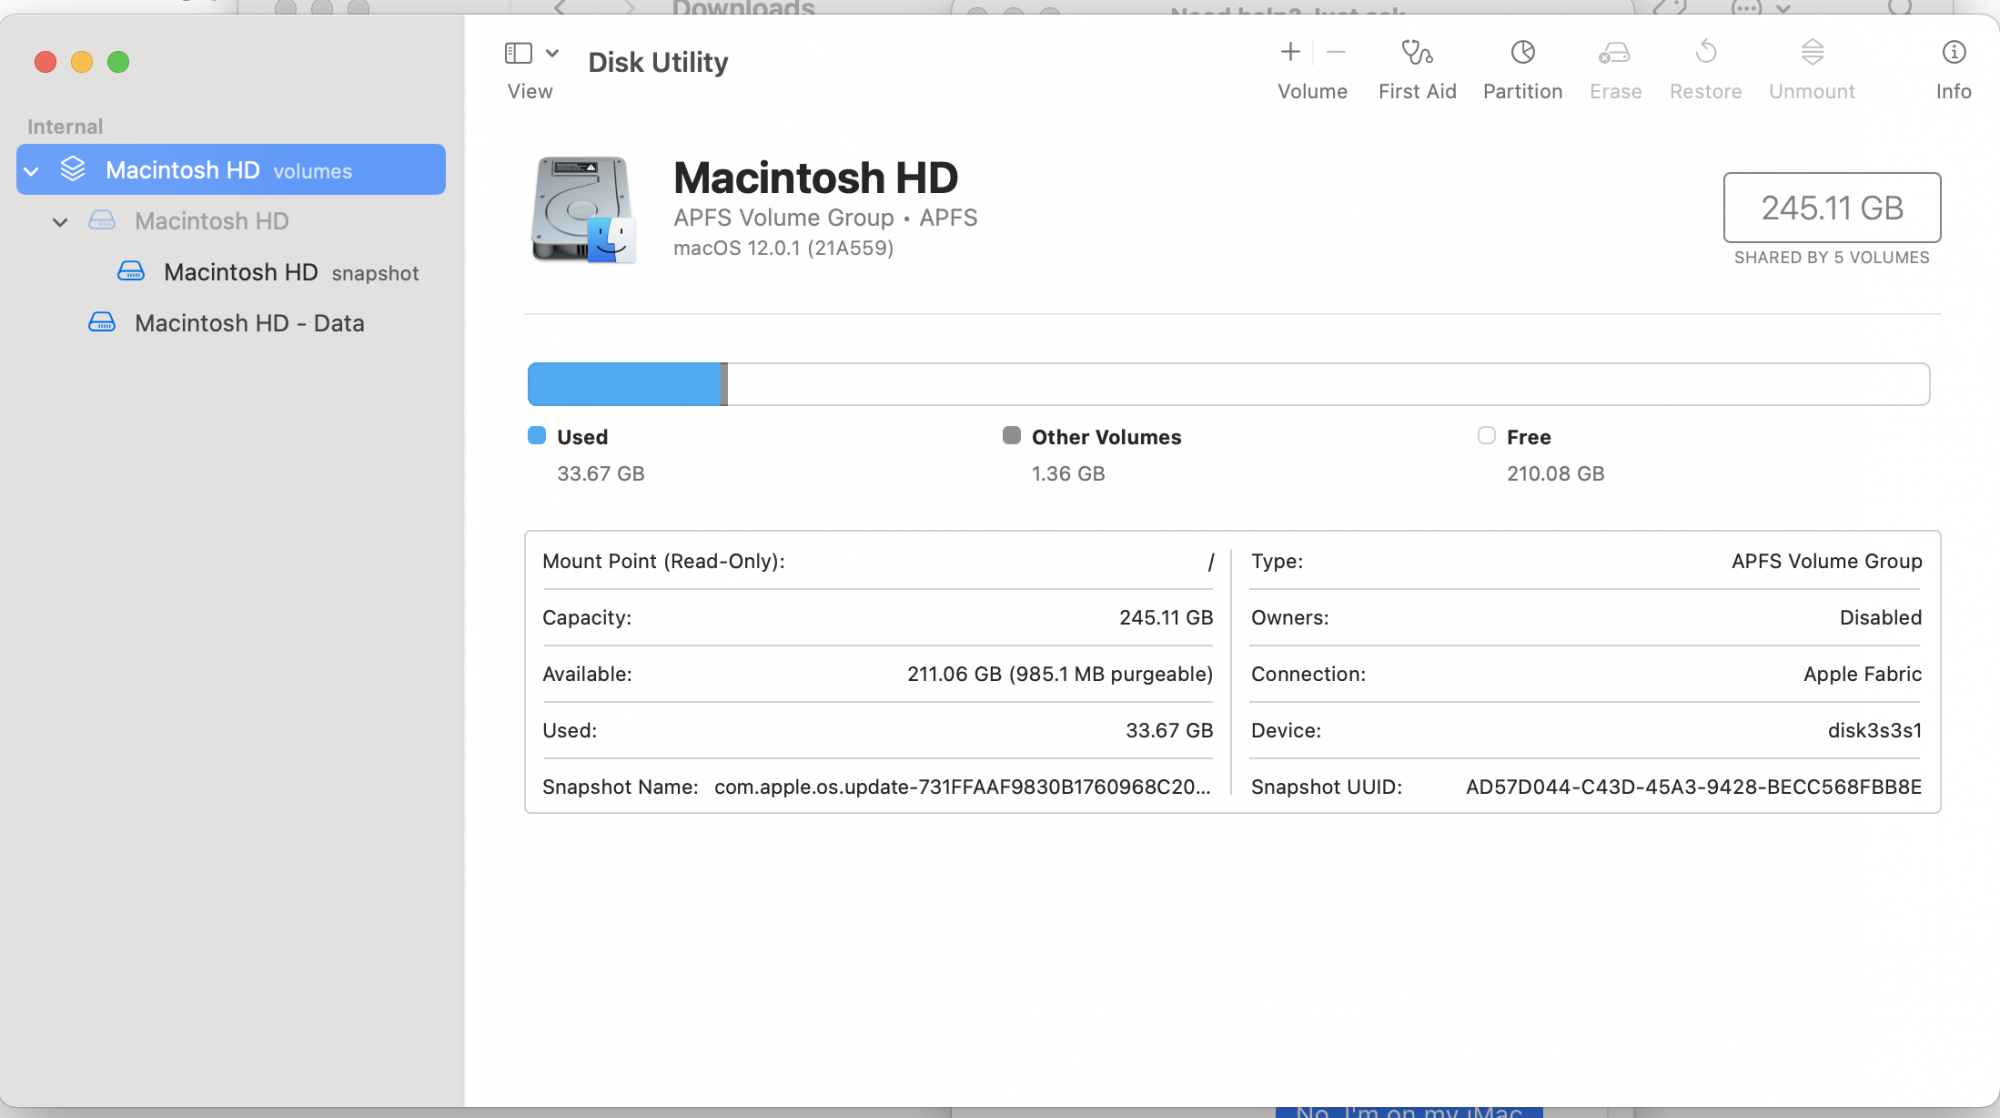Add a volume with plus icon
The width and height of the screenshot is (2000, 1118).
[x=1290, y=52]
